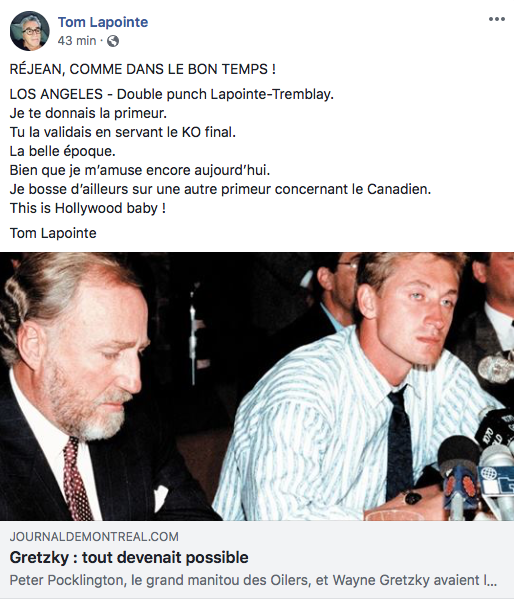Click the This is Hollywood baby line
Viewport: 514px width, 599px height.
88,208
